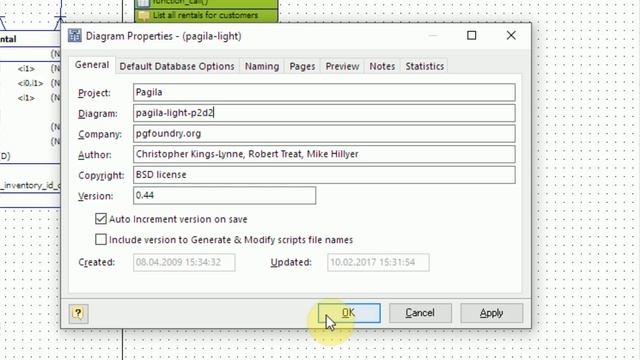
Task: Edit the Company field pgfoundry.org
Action: pos(324,133)
